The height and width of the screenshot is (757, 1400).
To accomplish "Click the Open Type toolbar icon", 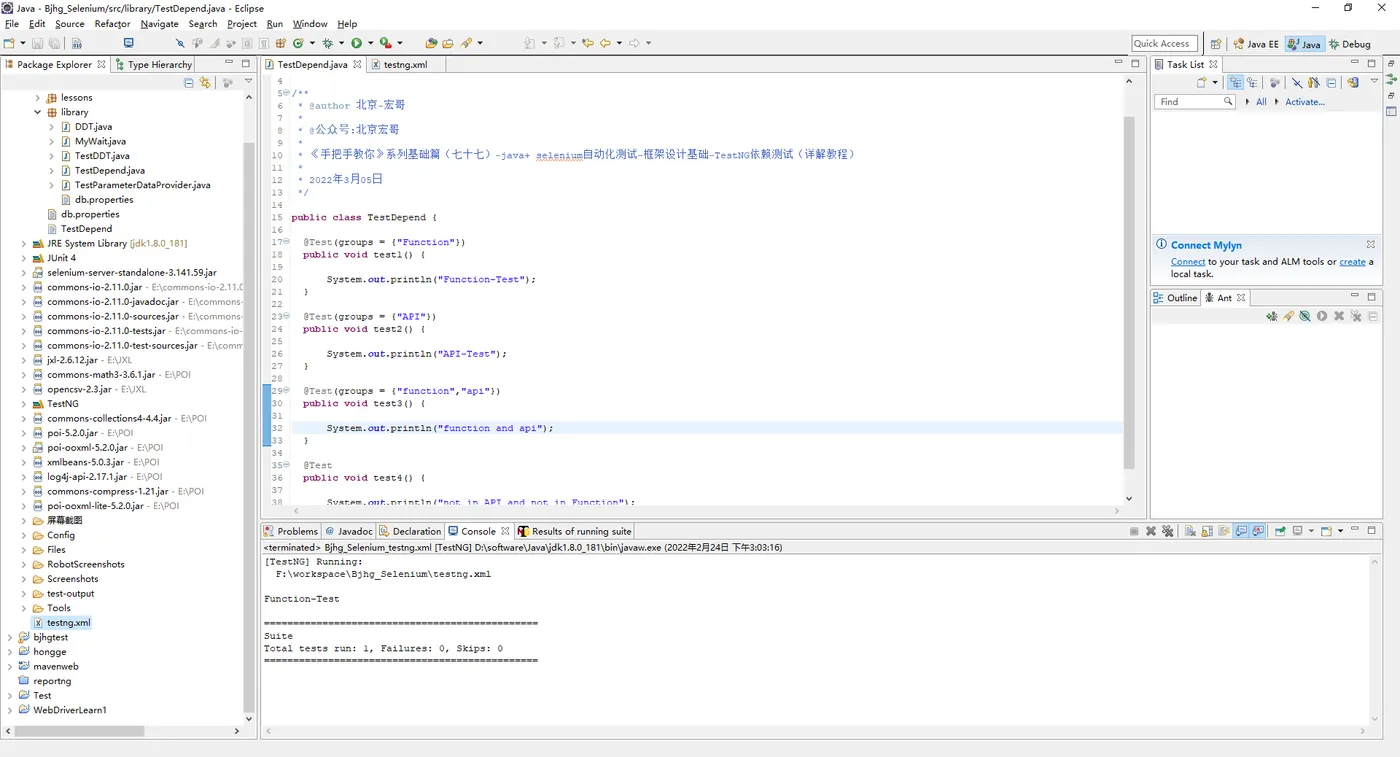I will (x=431, y=43).
